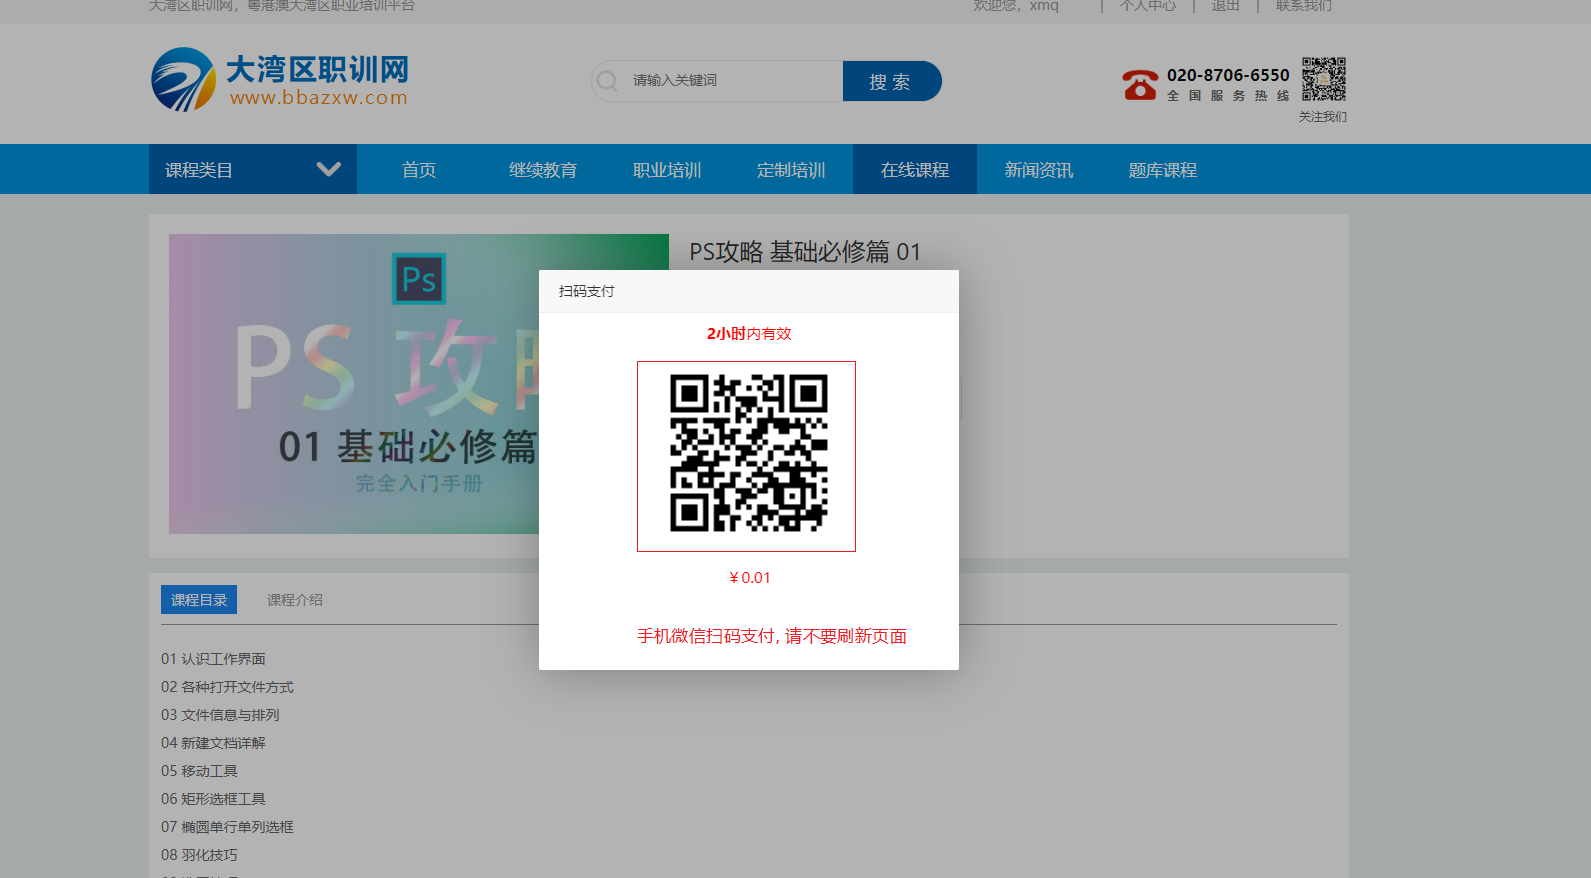Open the 定制培训 nav item

click(791, 170)
